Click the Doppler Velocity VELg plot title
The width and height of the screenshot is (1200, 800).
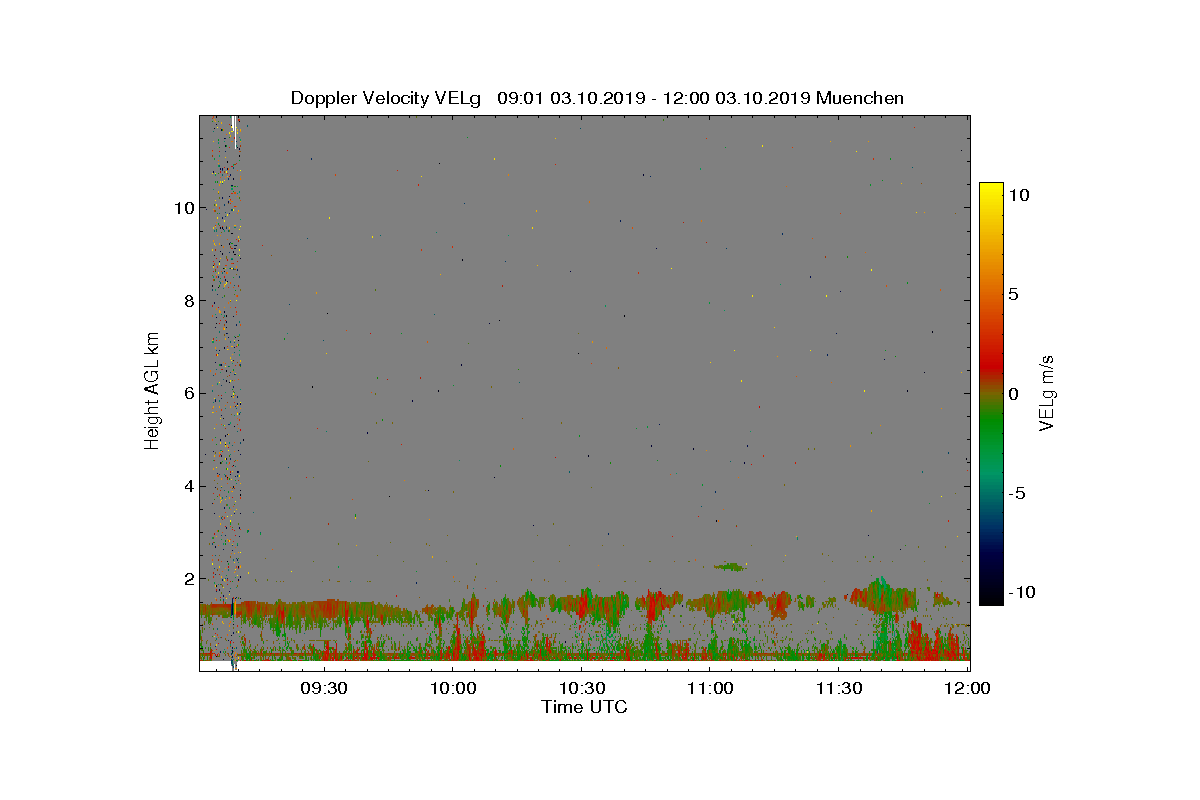coord(597,98)
